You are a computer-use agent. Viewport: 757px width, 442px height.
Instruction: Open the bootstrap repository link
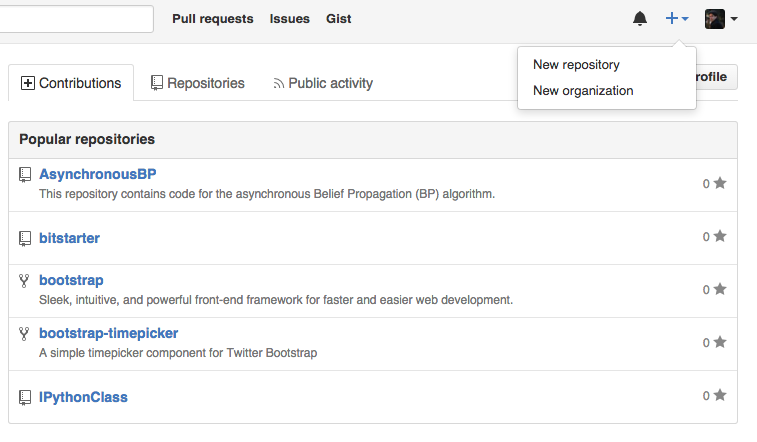point(71,280)
